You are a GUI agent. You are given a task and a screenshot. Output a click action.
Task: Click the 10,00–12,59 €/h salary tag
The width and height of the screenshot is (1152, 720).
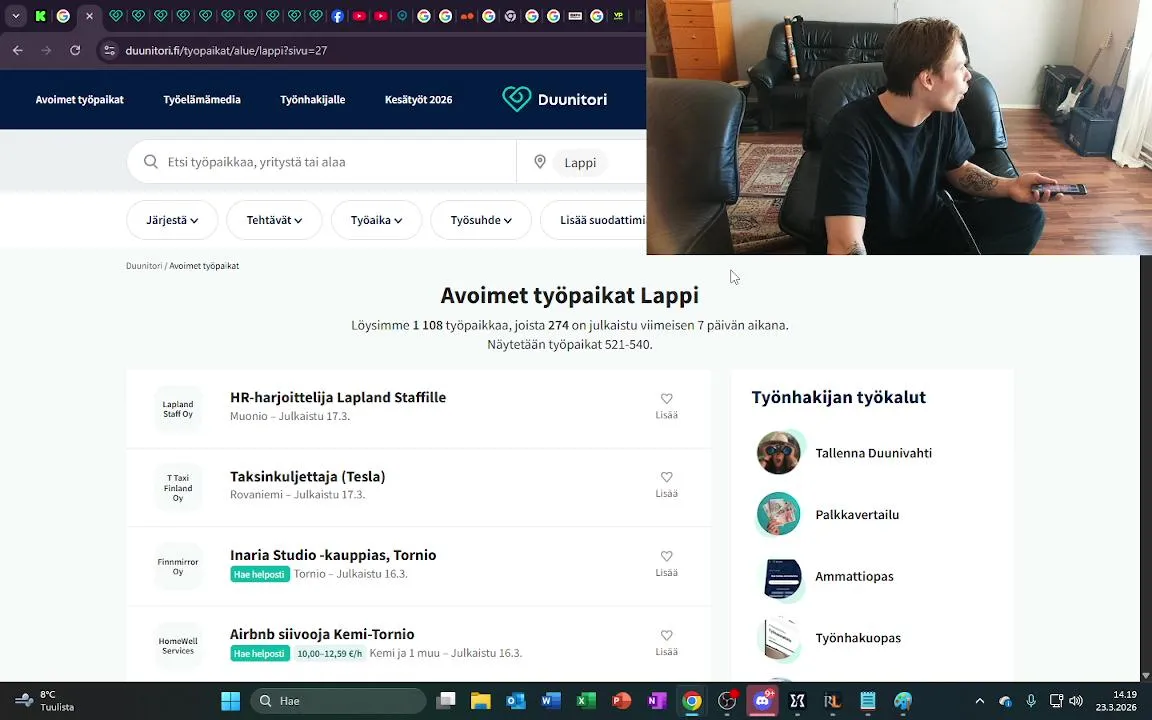coord(330,653)
